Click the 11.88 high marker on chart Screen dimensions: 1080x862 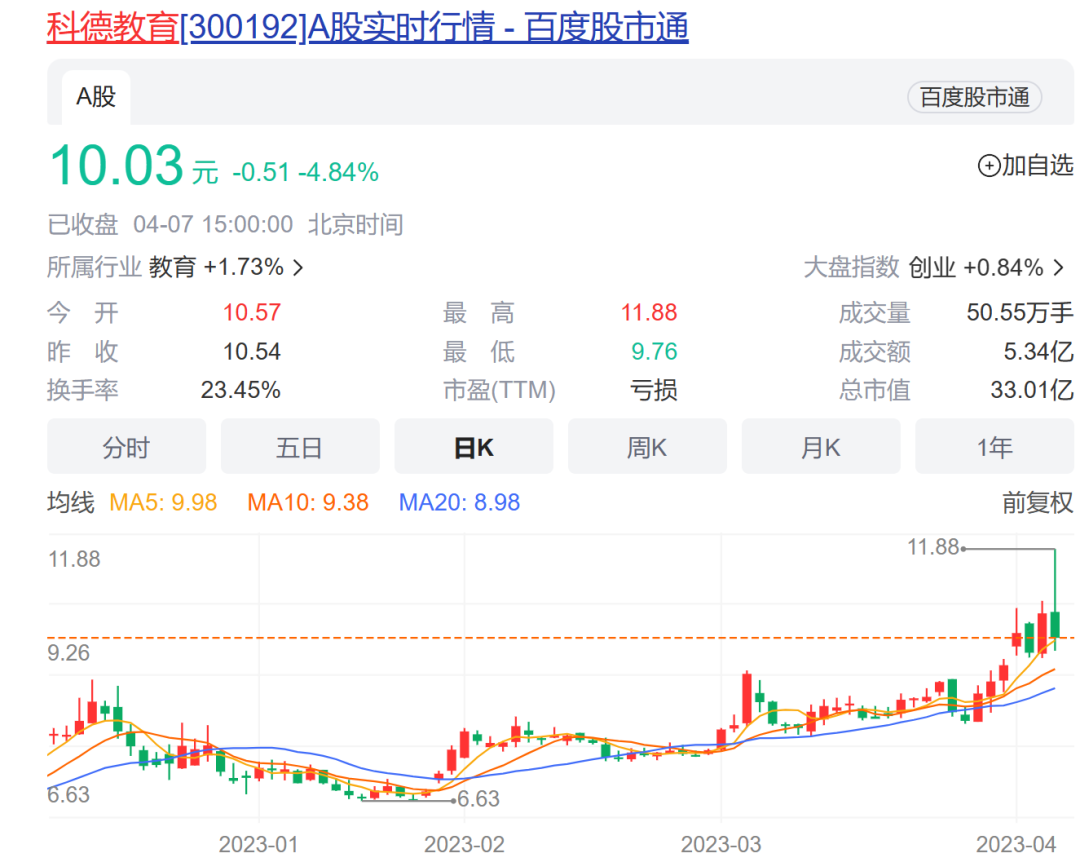click(933, 548)
